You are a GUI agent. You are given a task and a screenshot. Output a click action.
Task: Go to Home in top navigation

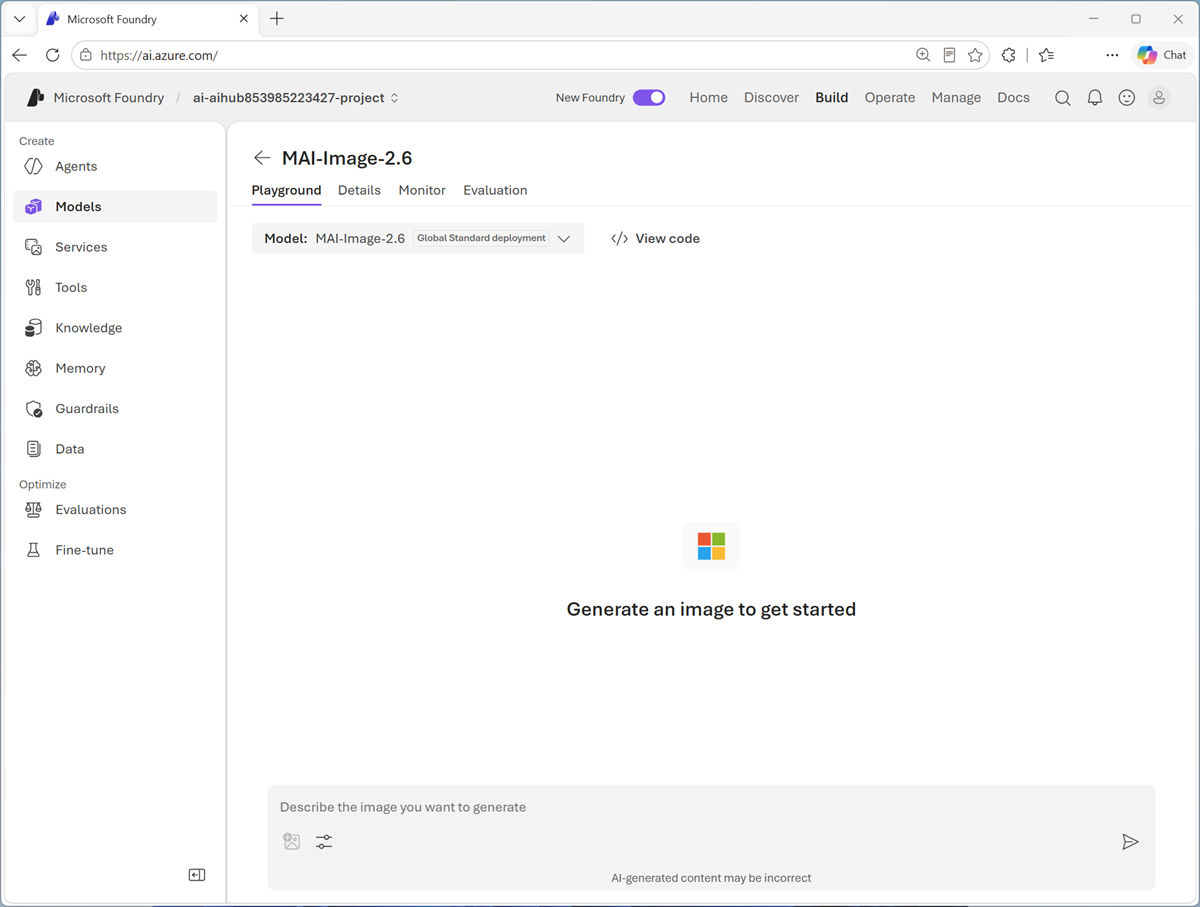click(708, 98)
